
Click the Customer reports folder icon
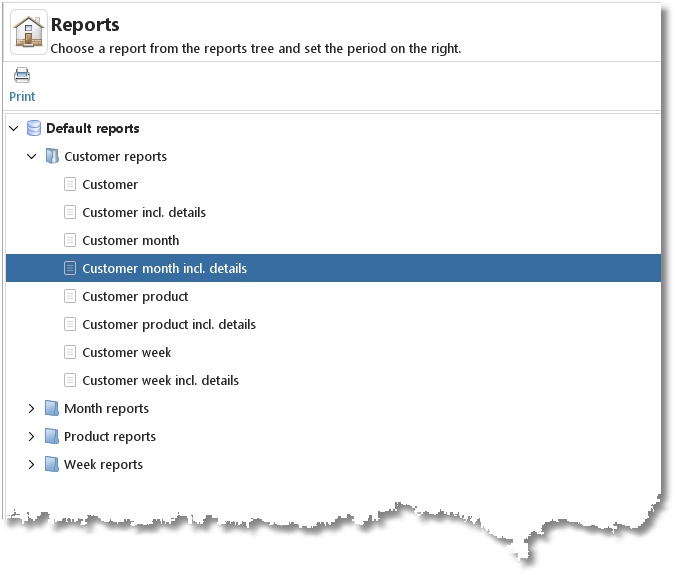pyautogui.click(x=52, y=156)
